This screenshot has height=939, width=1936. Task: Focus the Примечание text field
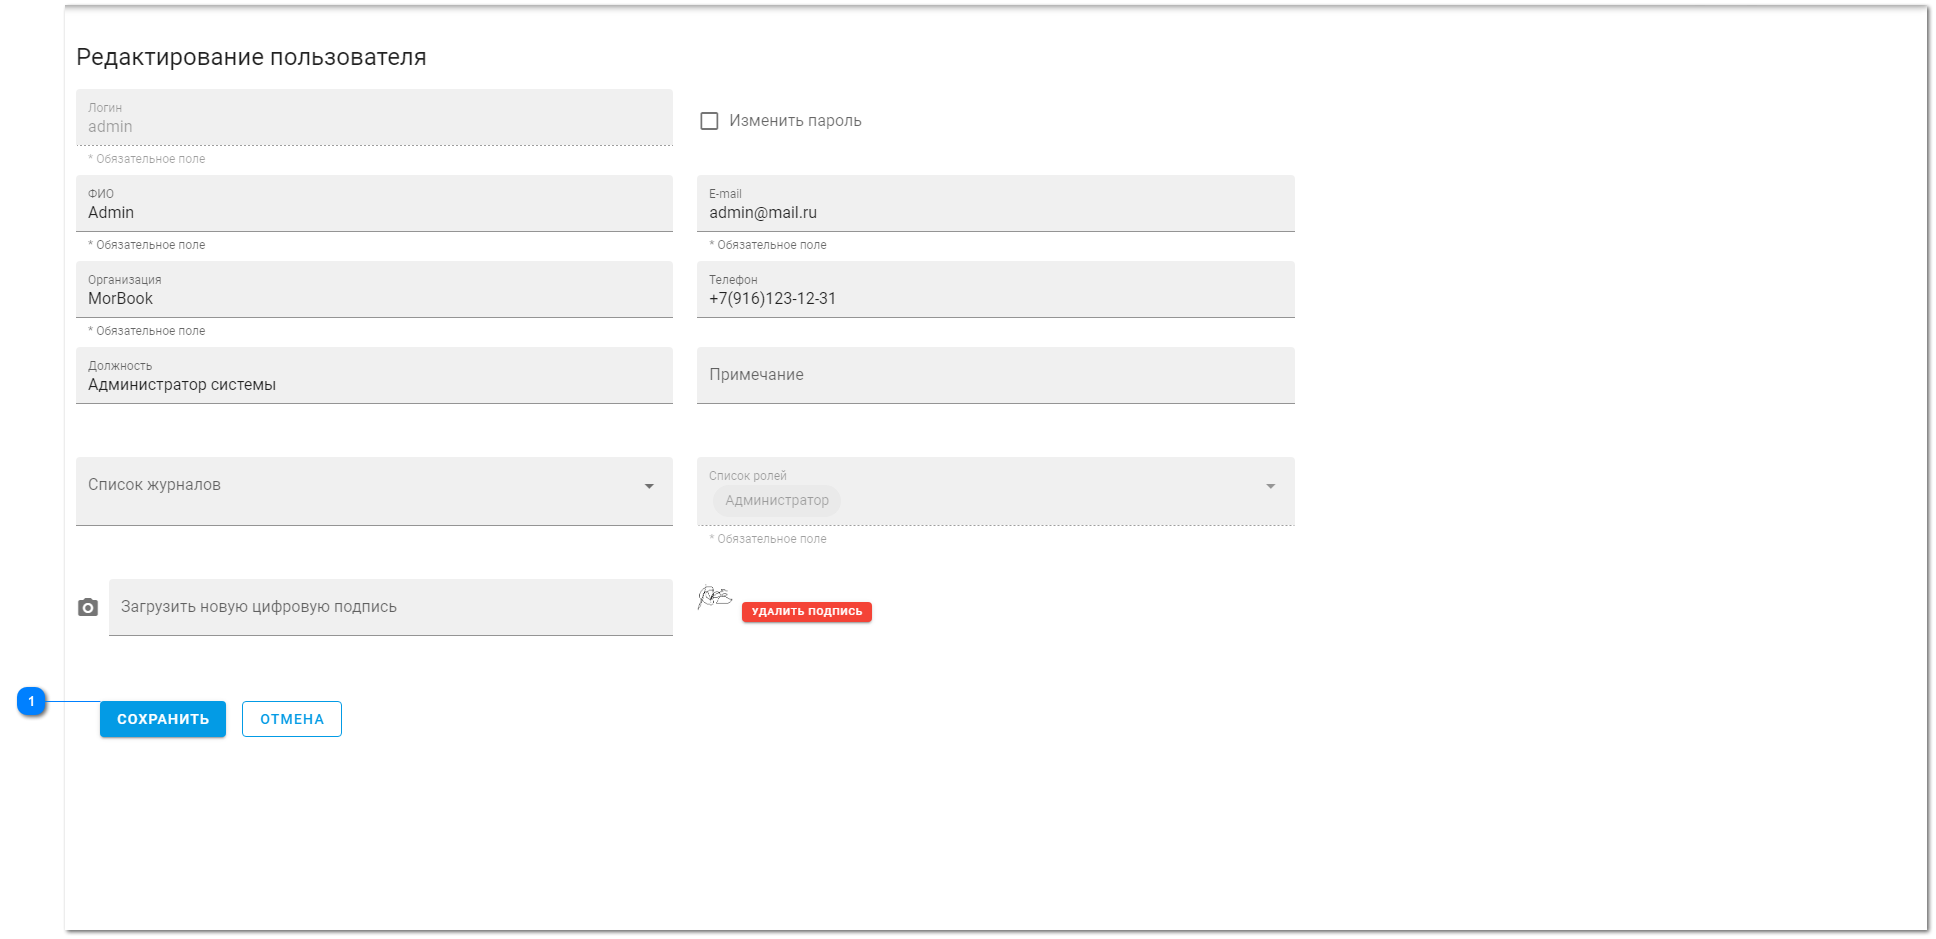click(995, 375)
